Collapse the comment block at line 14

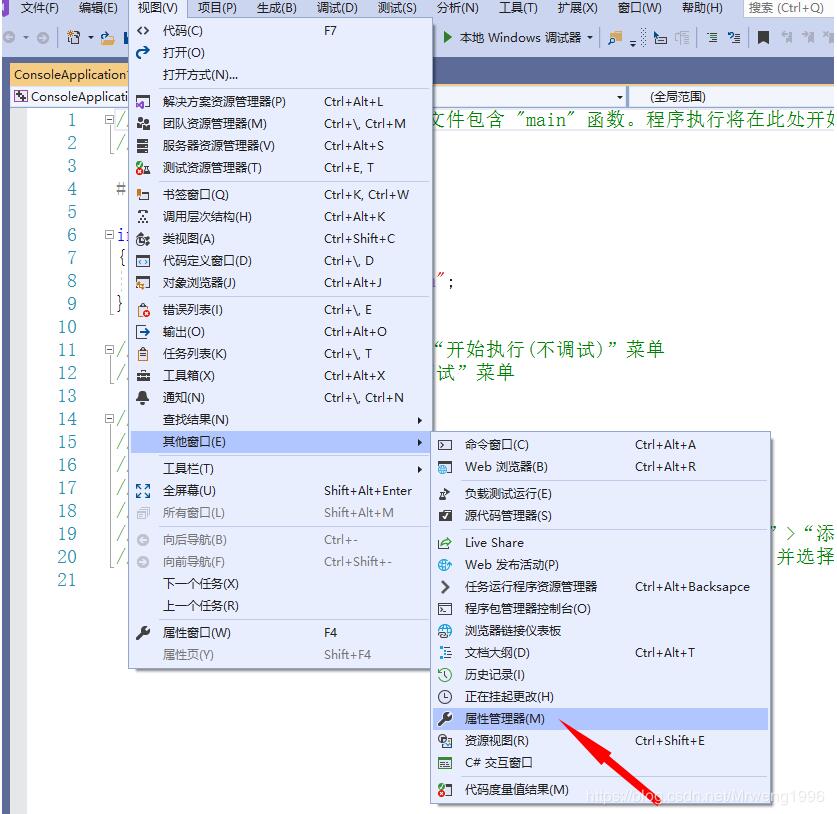tap(109, 418)
